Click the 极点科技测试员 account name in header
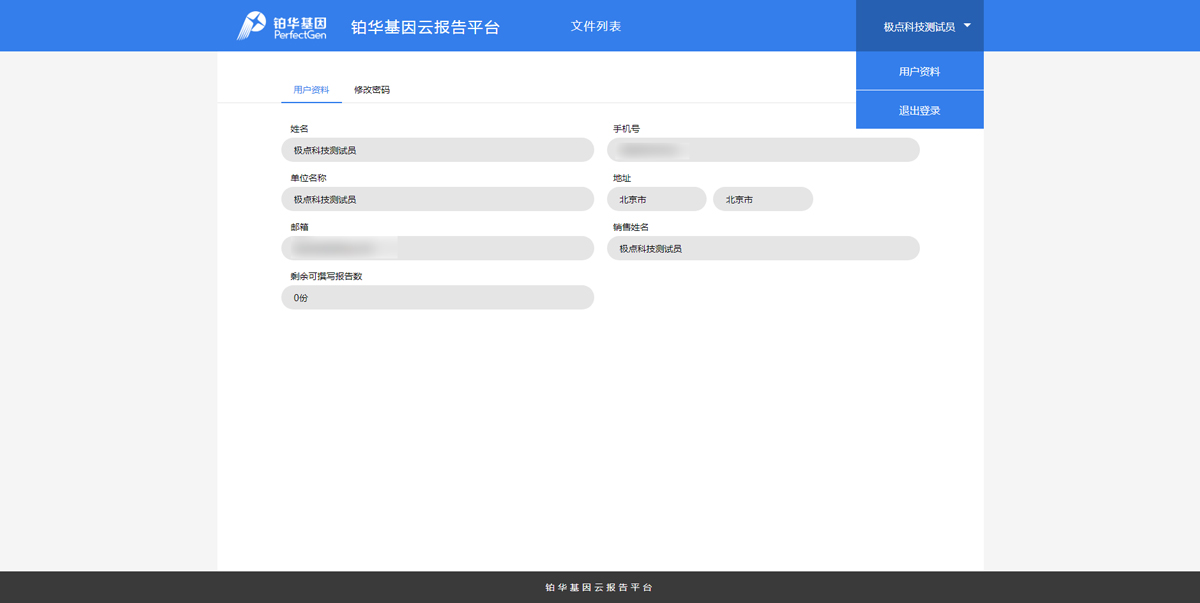Viewport: 1200px width, 603px height. click(x=919, y=27)
